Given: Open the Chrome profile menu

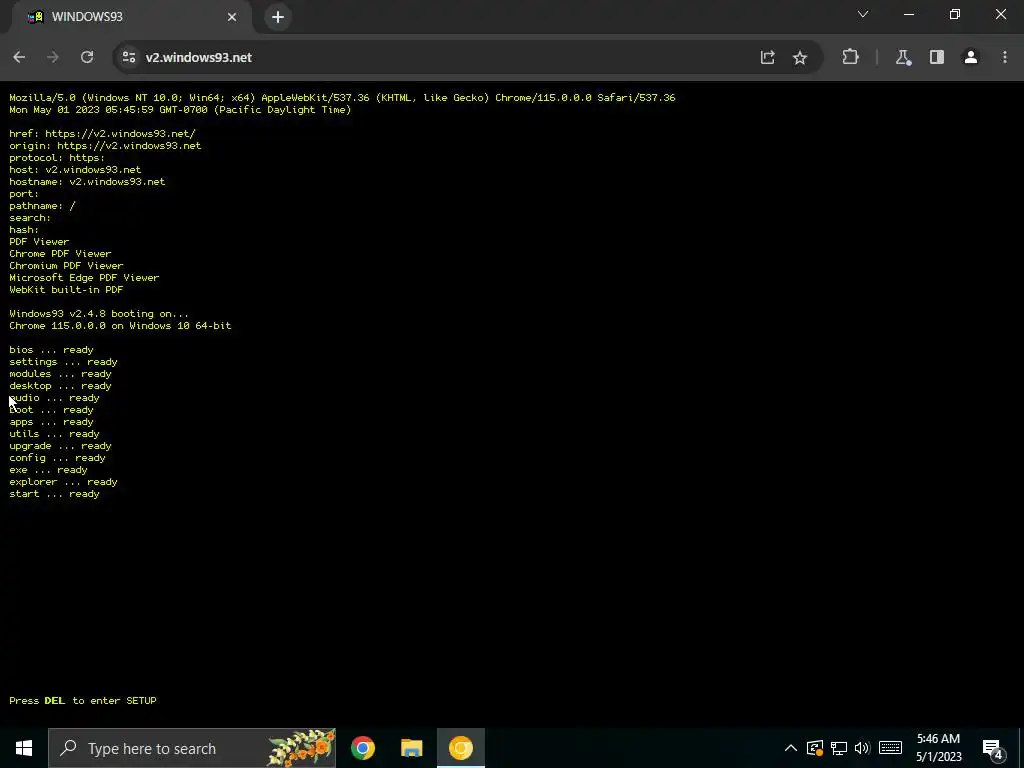Looking at the screenshot, I should tap(970, 57).
